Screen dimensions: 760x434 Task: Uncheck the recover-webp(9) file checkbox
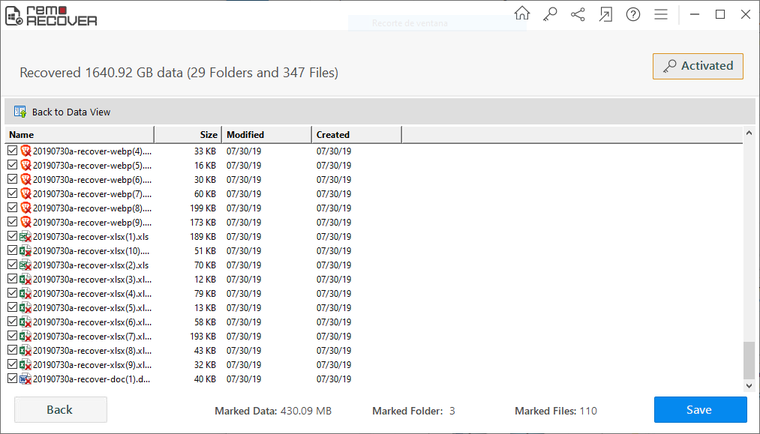tap(13, 222)
